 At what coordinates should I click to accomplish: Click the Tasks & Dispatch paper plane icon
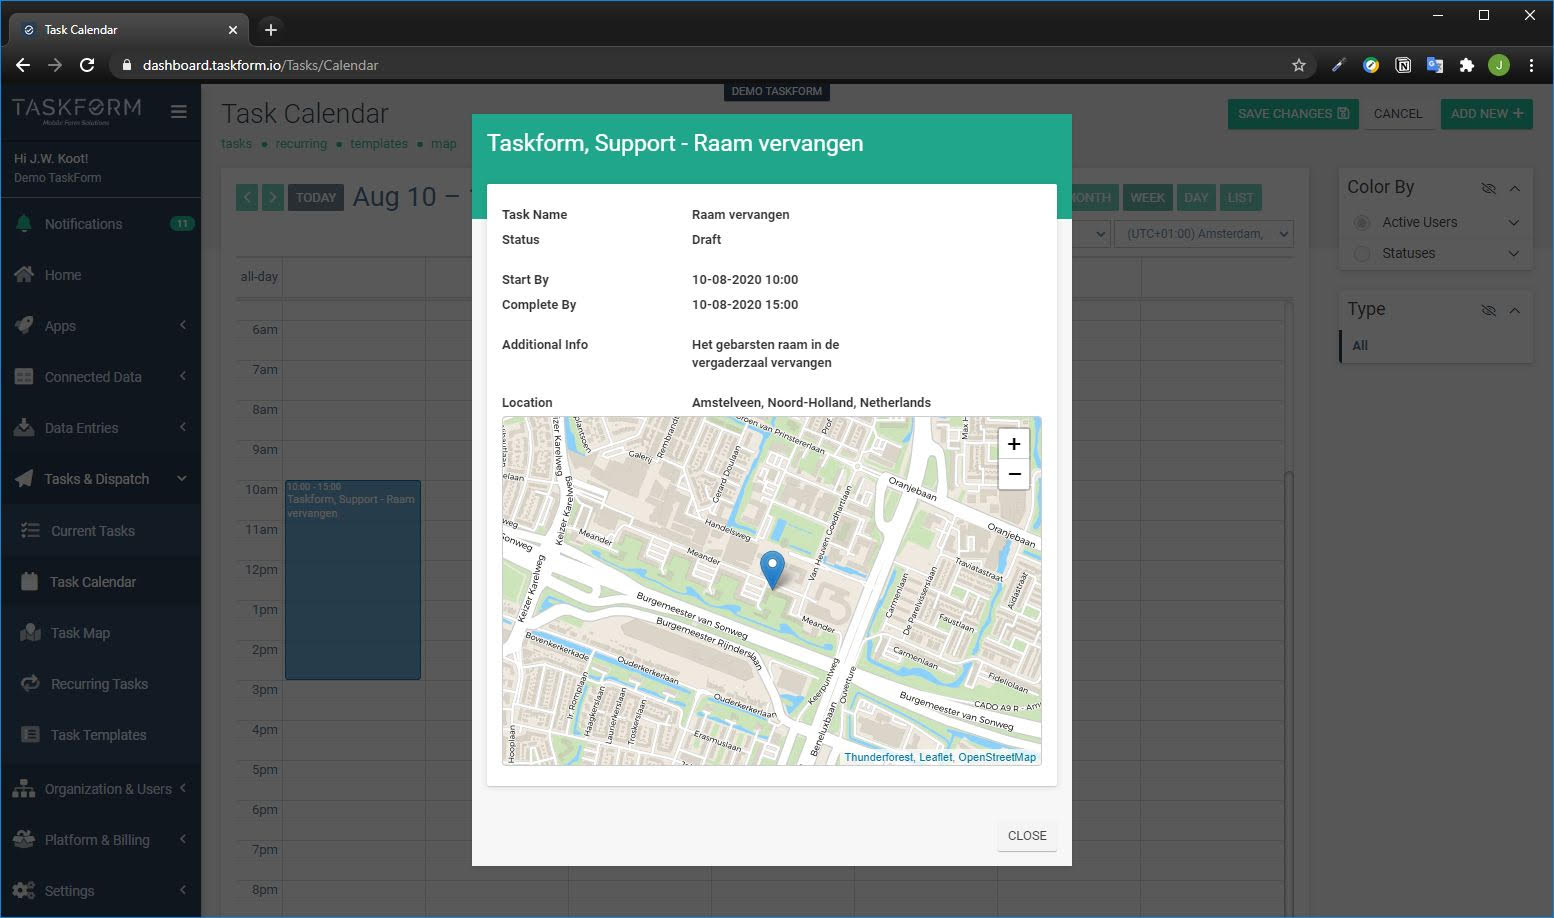[24, 478]
